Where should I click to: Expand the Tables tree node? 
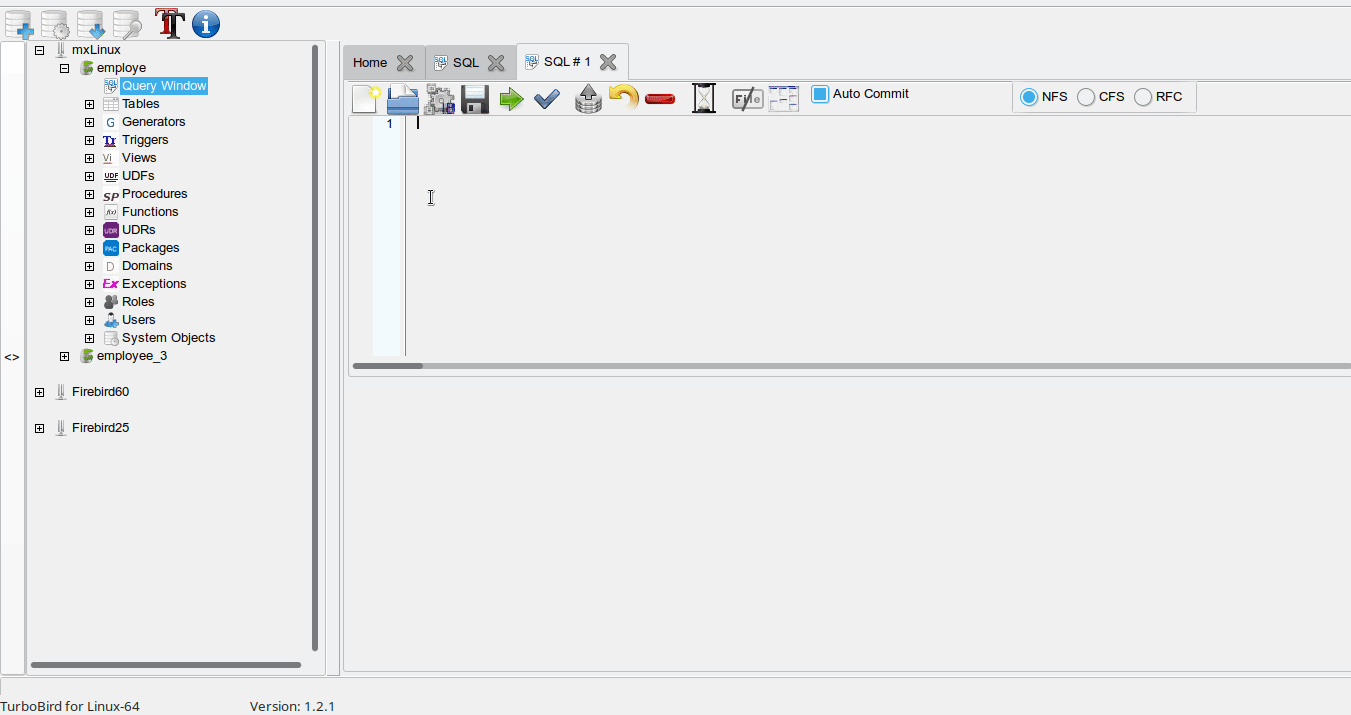(x=89, y=104)
